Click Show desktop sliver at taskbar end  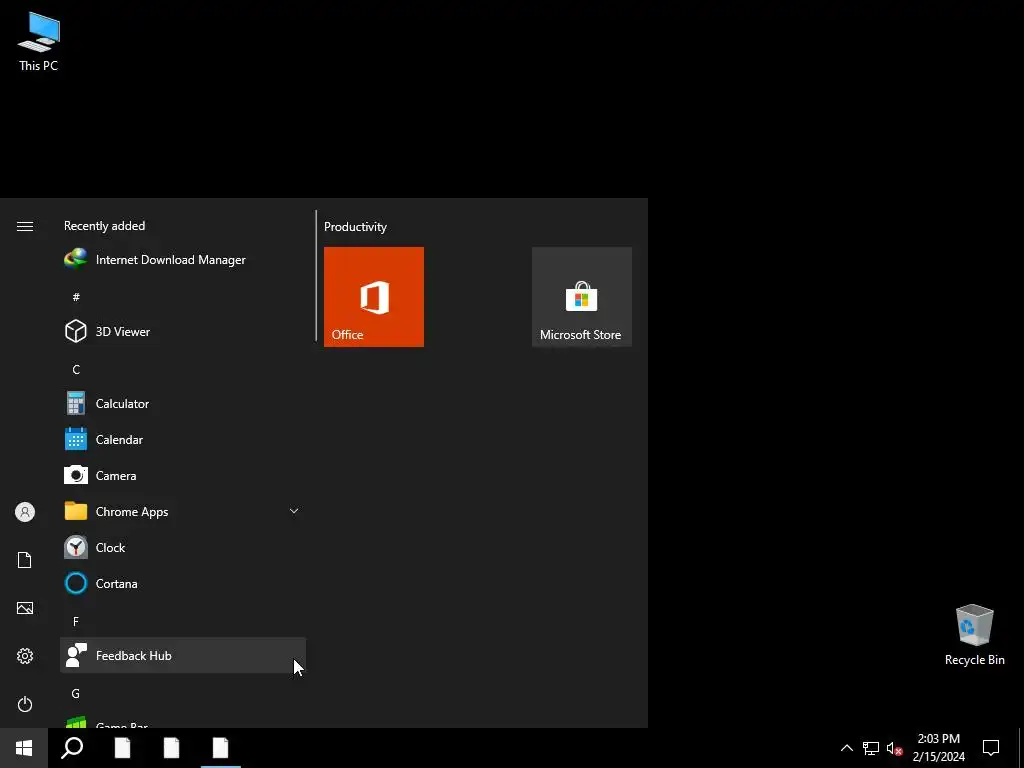[x=1021, y=748]
